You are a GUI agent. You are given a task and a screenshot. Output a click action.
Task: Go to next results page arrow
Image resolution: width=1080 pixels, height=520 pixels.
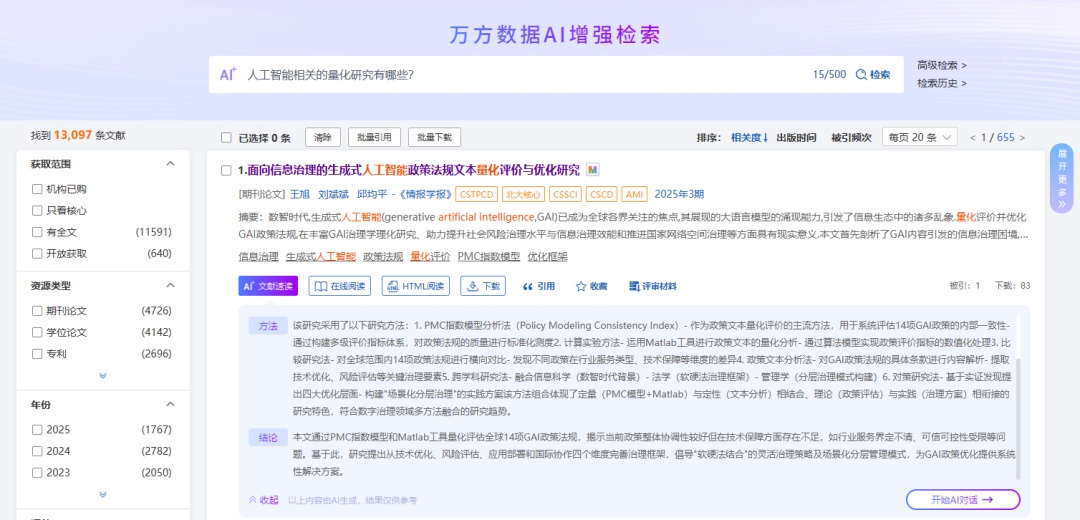pos(1022,138)
